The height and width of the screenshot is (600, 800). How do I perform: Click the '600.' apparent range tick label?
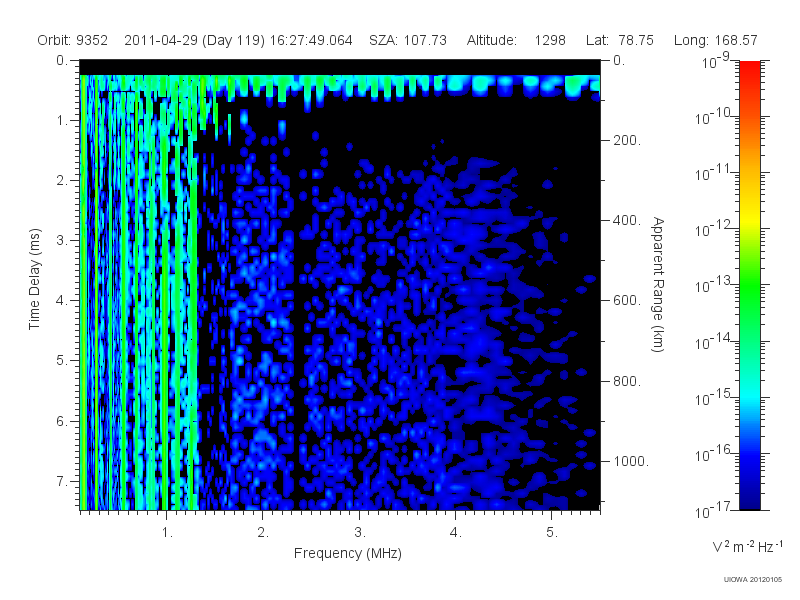tap(627, 301)
